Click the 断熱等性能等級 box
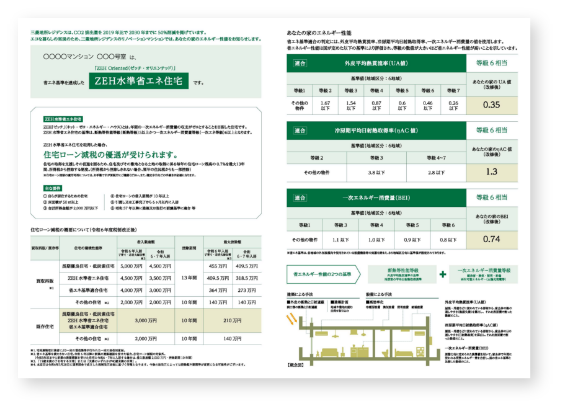Image resolution: width=561 pixels, height=409 pixels. (x=402, y=274)
